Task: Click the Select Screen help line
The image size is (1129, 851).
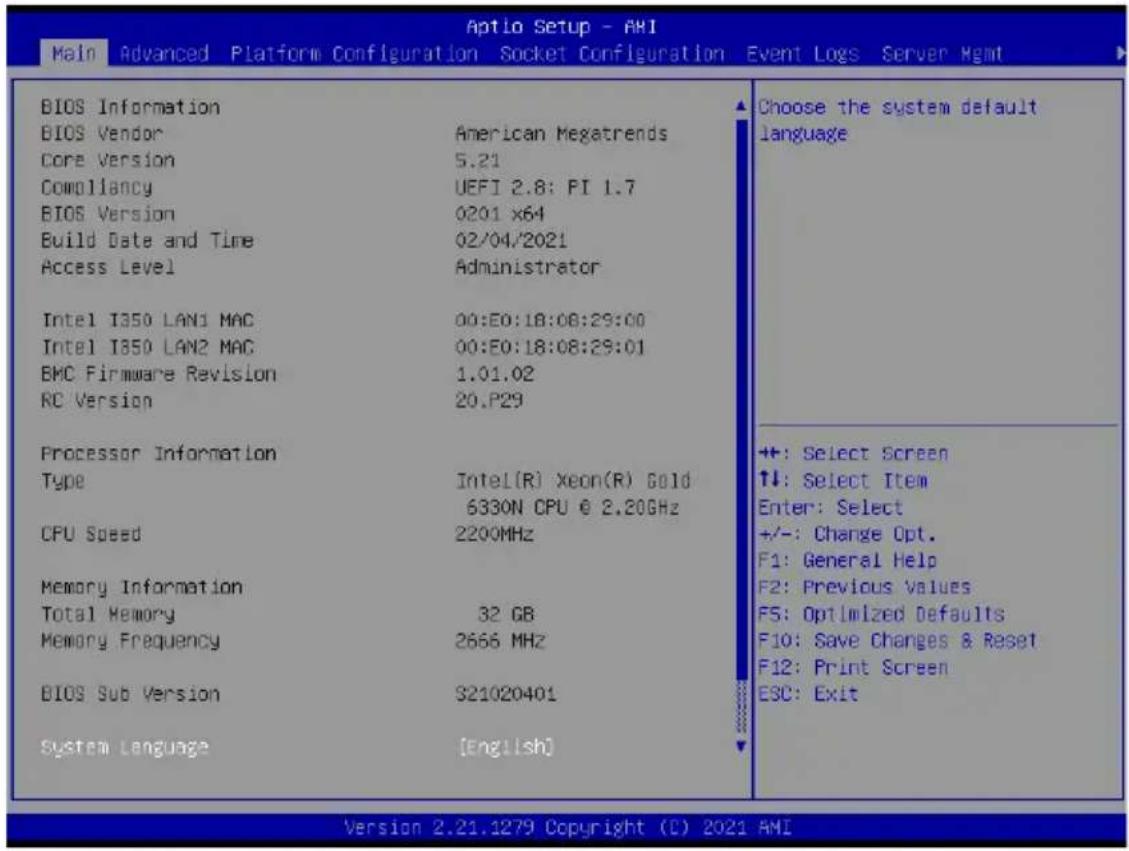Action: [x=853, y=454]
